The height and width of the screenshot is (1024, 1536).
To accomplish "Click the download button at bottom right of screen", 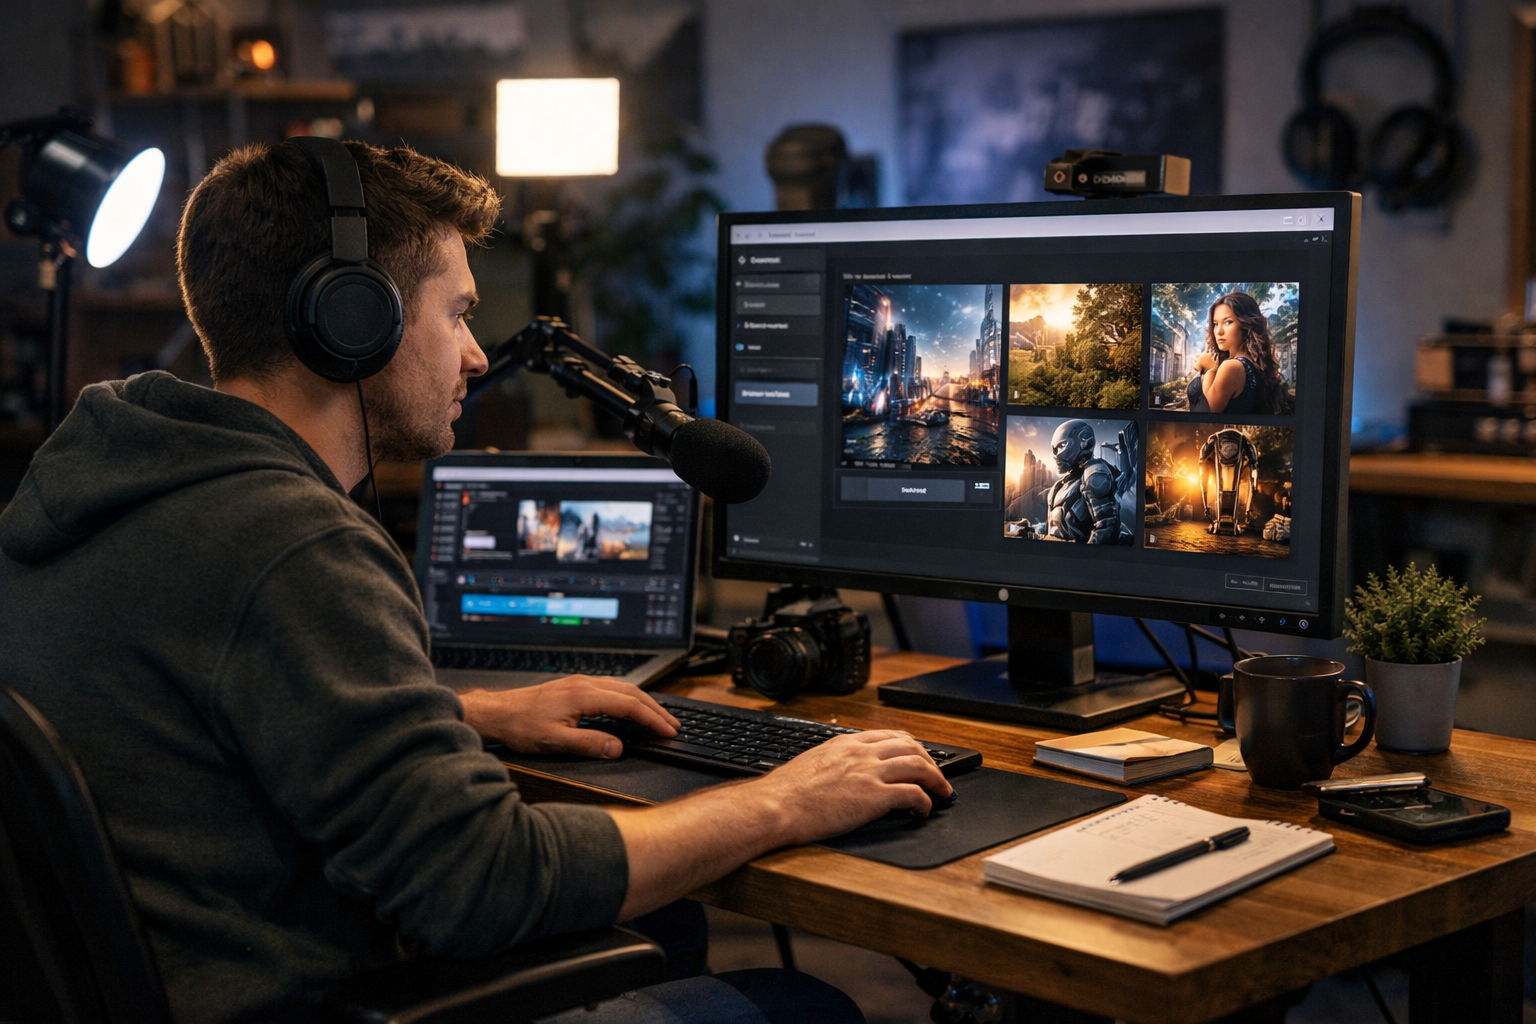I will pos(1287,586).
